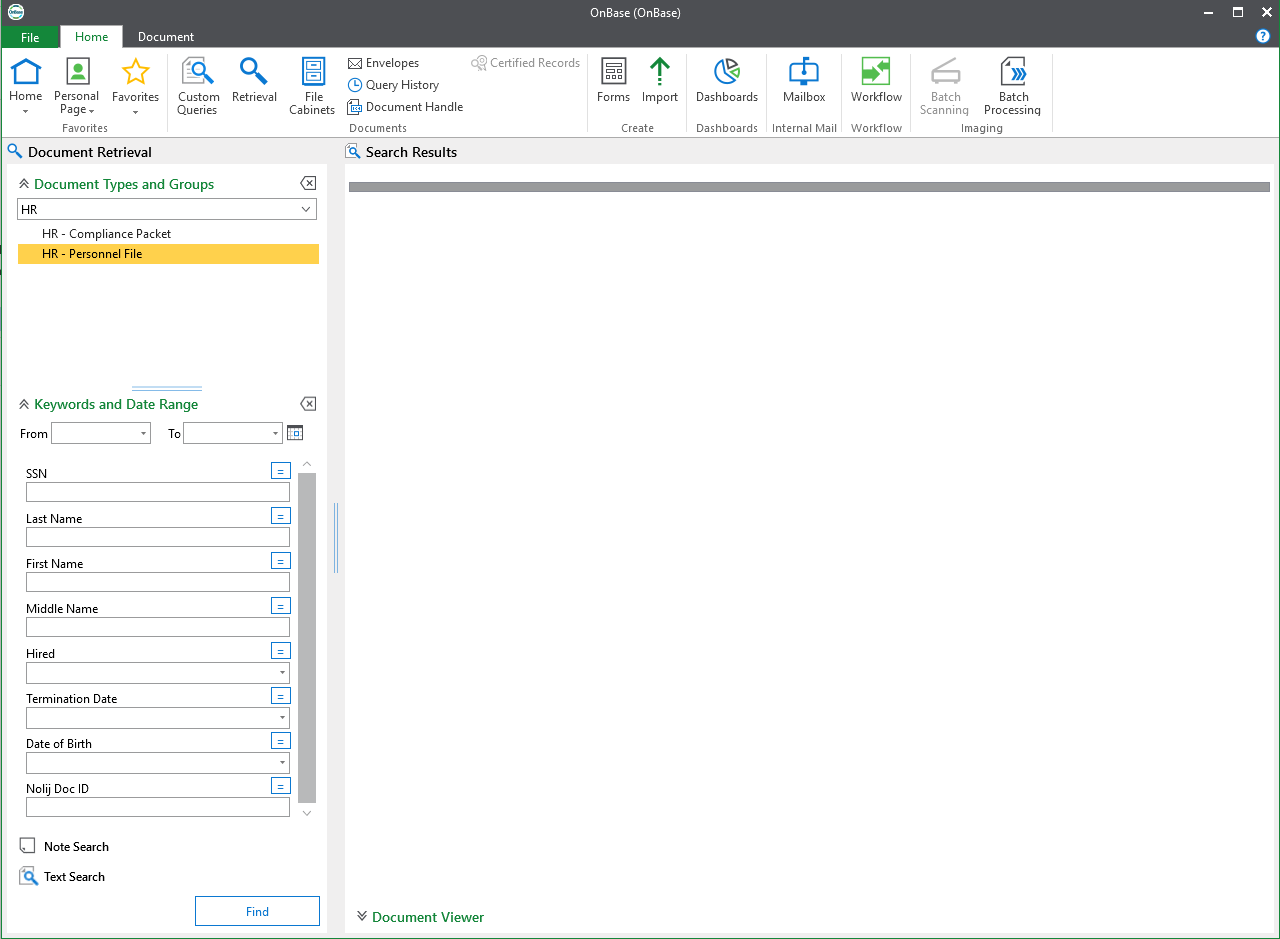Open the HR document group dropdown
This screenshot has height=939, width=1280.
306,209
